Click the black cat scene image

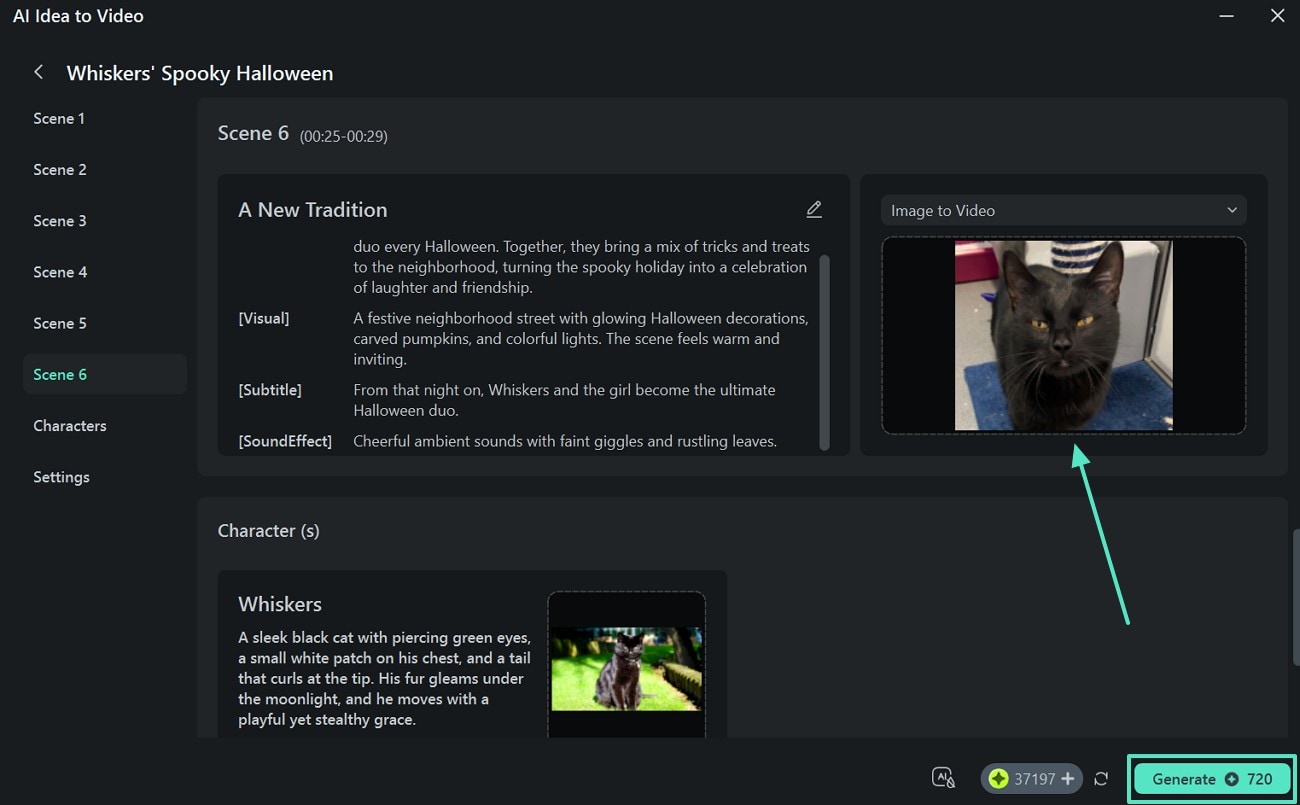tap(1064, 335)
